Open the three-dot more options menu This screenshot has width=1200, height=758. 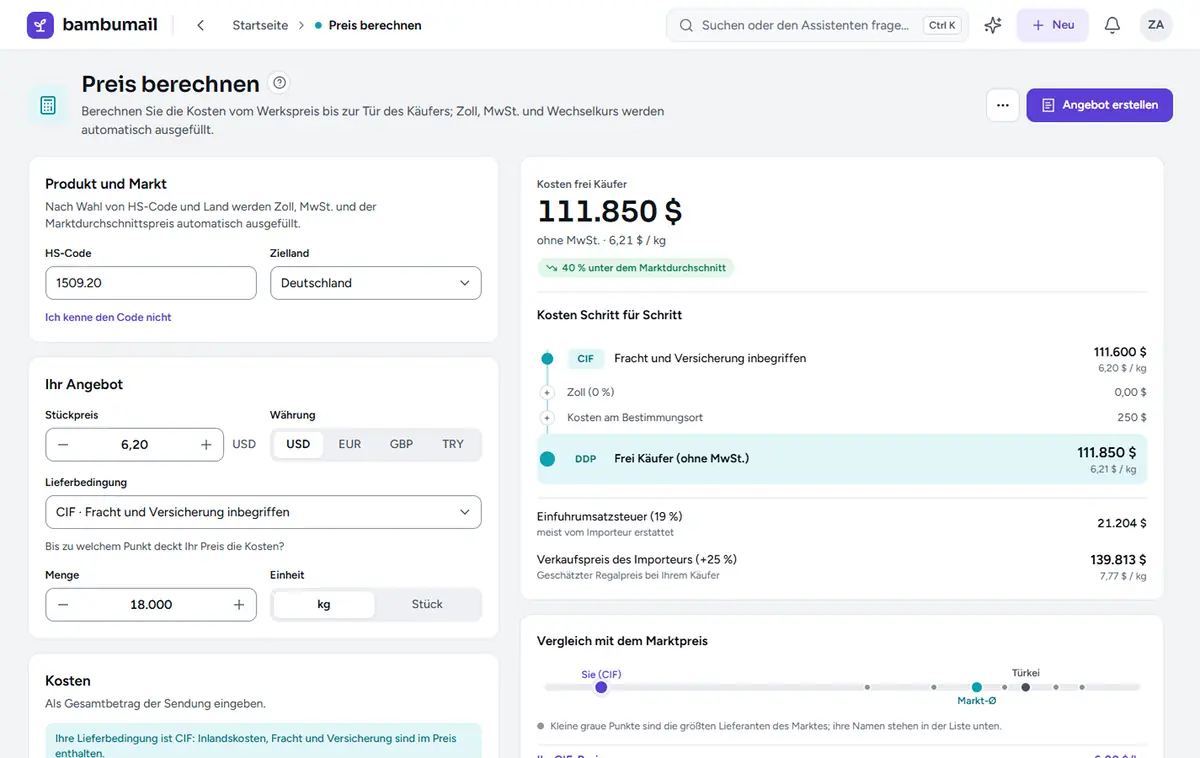pos(1003,105)
